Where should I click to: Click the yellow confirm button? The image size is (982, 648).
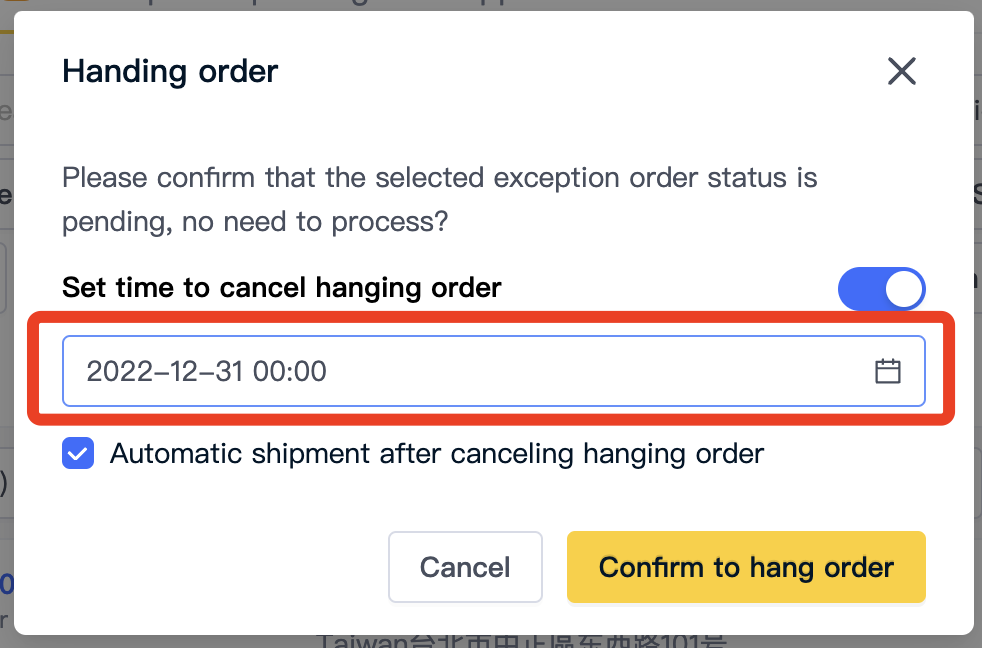point(747,567)
